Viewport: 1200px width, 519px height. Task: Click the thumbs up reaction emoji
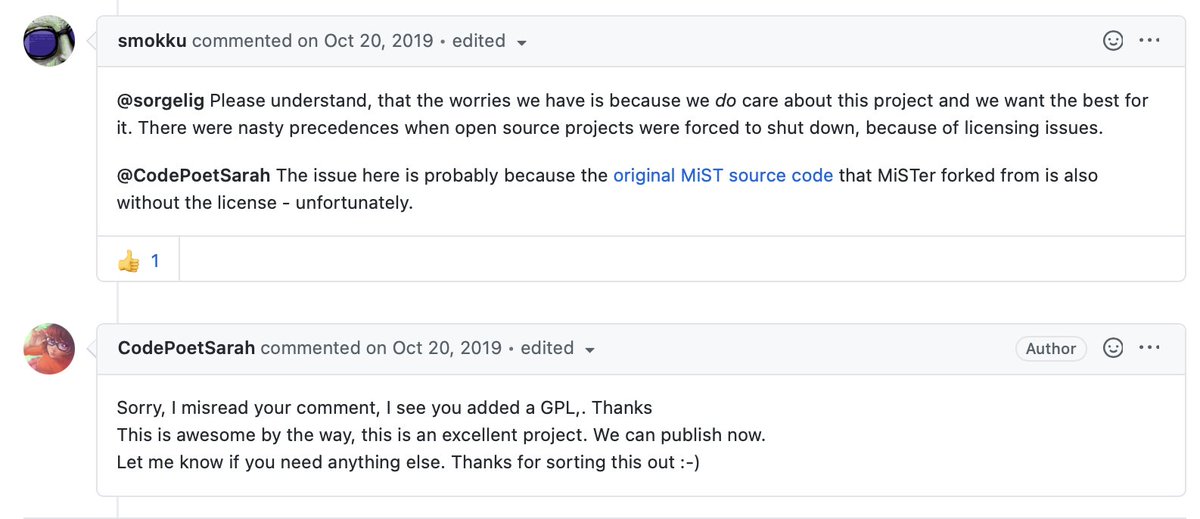(x=129, y=261)
